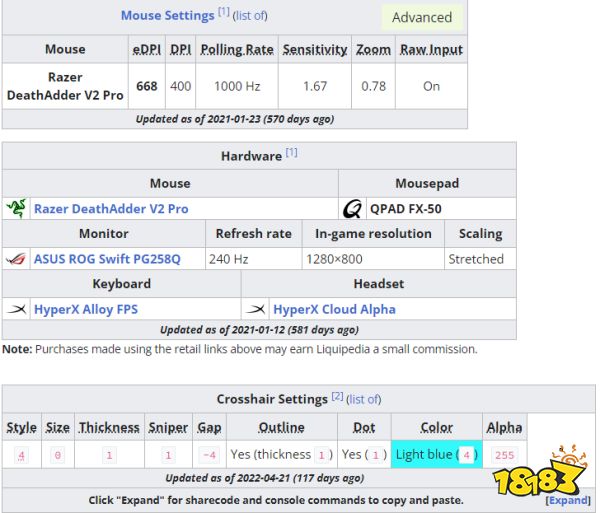Image resolution: width=600 pixels, height=513 pixels.
Task: Select the 1280×800 resolution value
Action: [x=334, y=259]
